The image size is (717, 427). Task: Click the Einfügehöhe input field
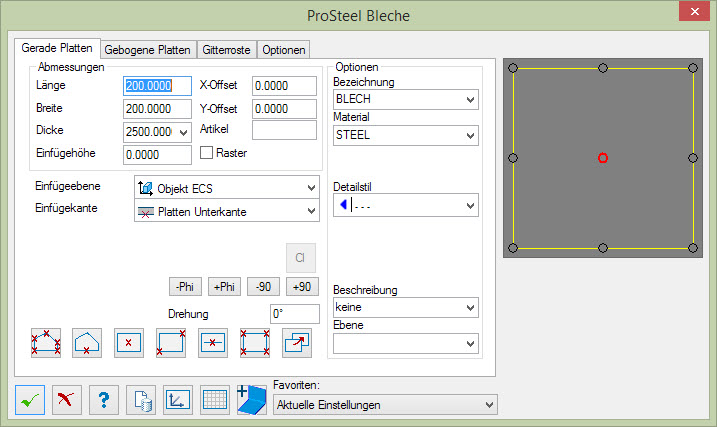(157, 155)
